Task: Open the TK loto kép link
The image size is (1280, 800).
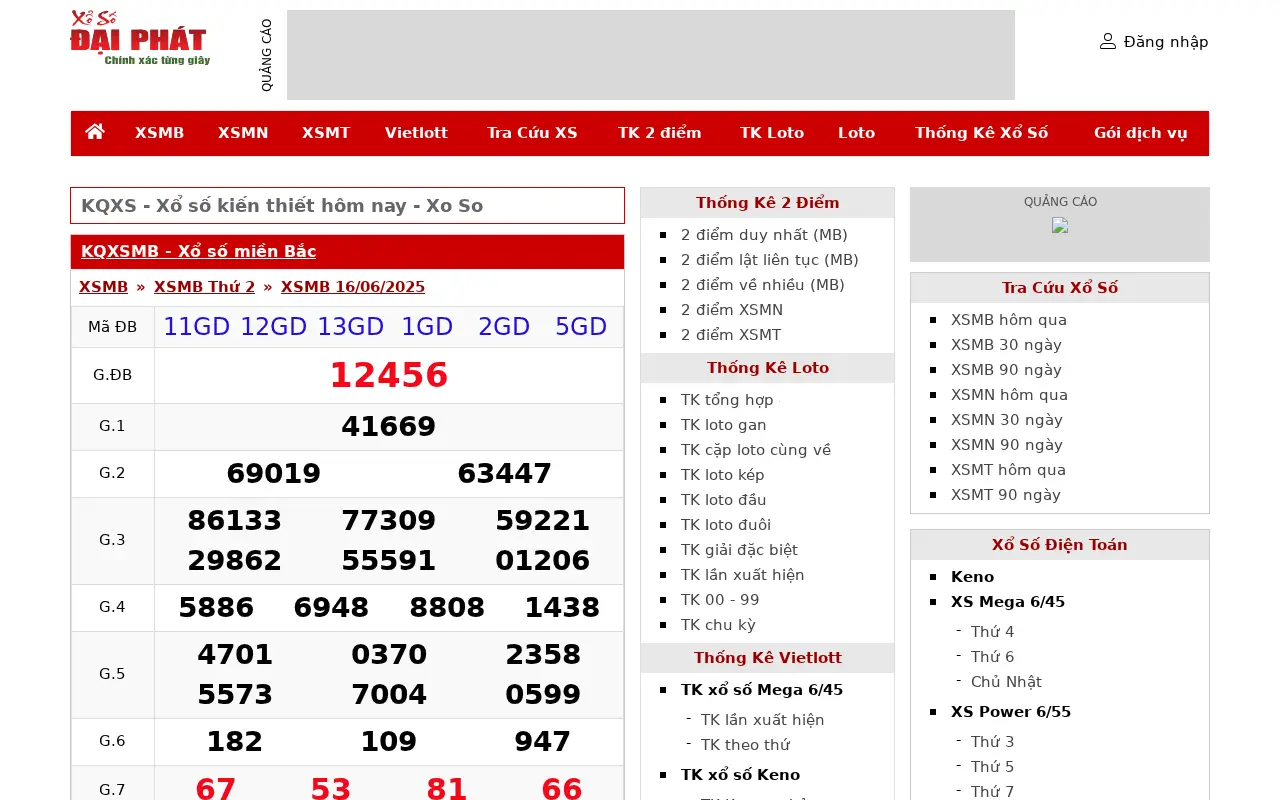Action: (x=723, y=475)
